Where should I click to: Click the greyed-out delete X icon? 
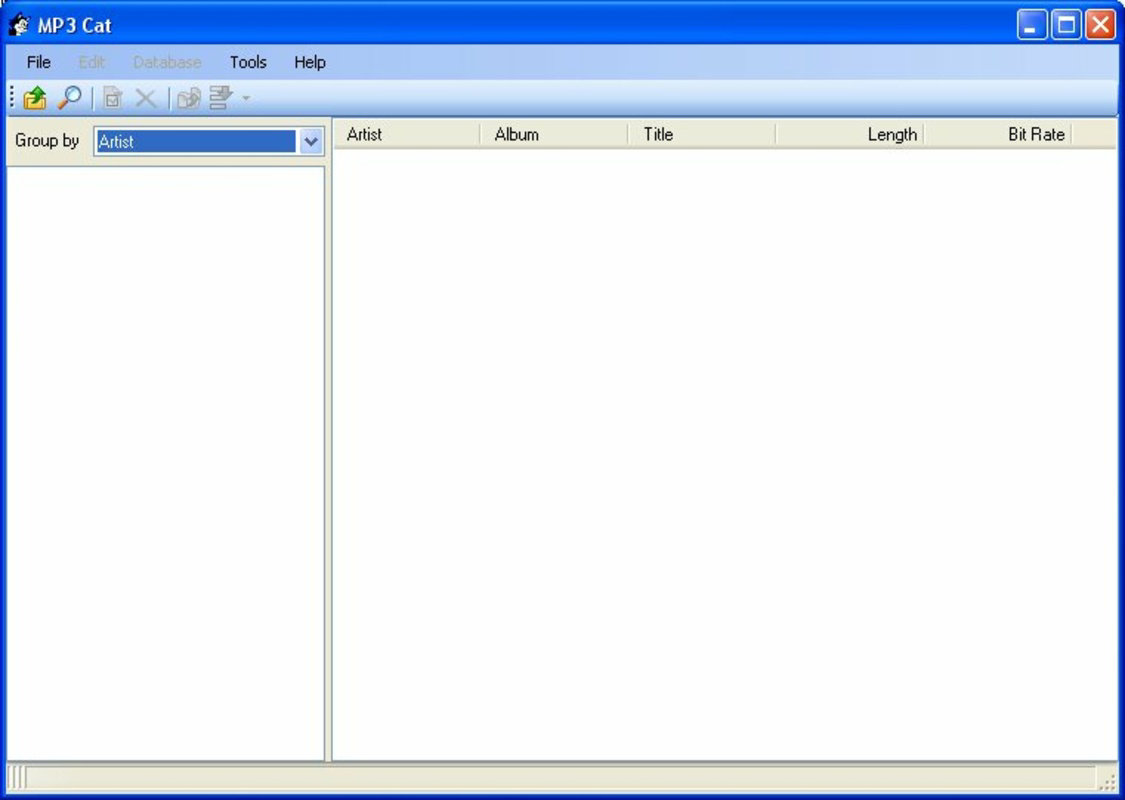[x=146, y=98]
